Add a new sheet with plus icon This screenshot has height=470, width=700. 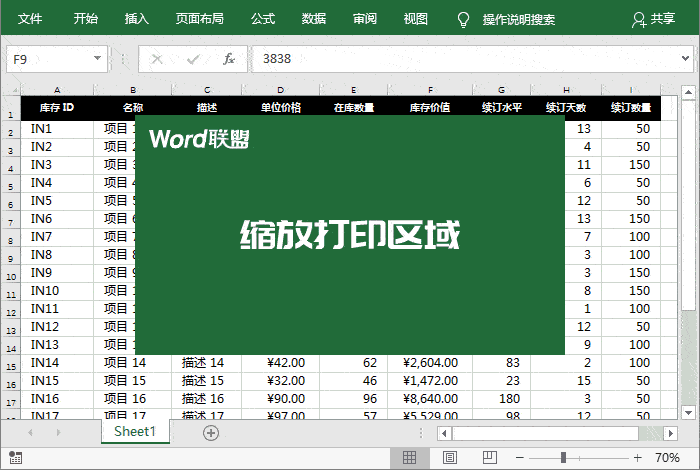(x=211, y=433)
